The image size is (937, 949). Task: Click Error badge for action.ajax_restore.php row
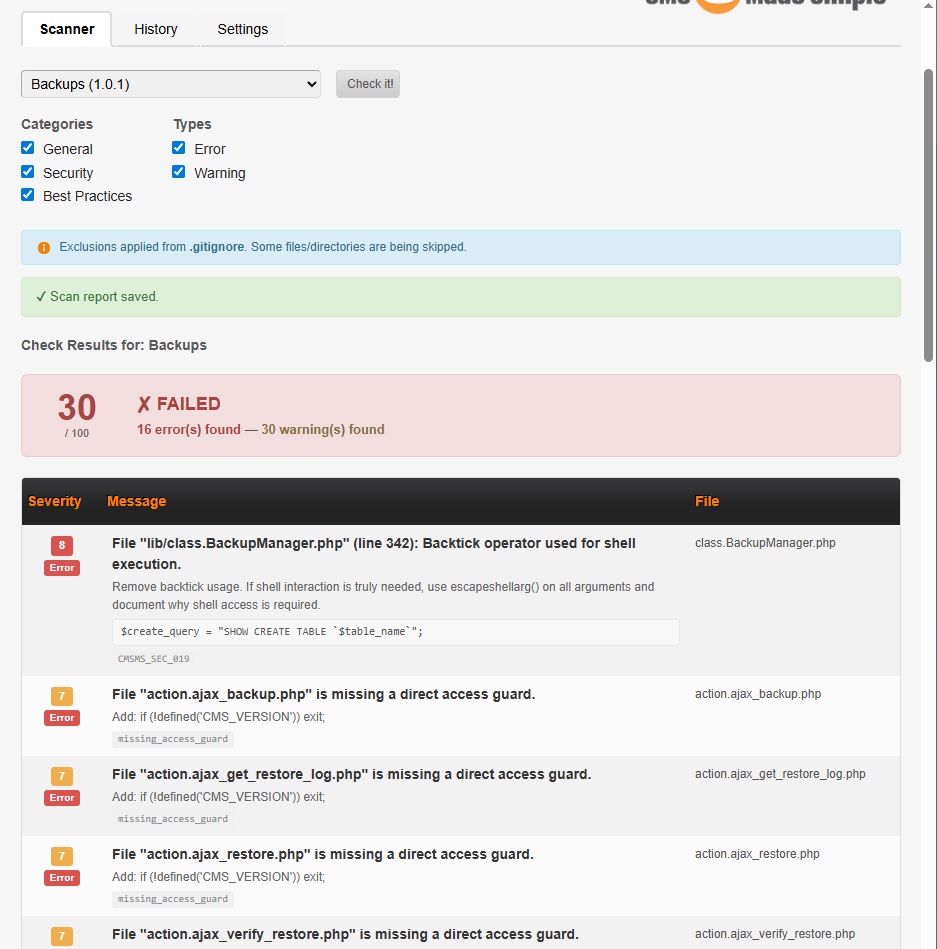pyautogui.click(x=62, y=878)
